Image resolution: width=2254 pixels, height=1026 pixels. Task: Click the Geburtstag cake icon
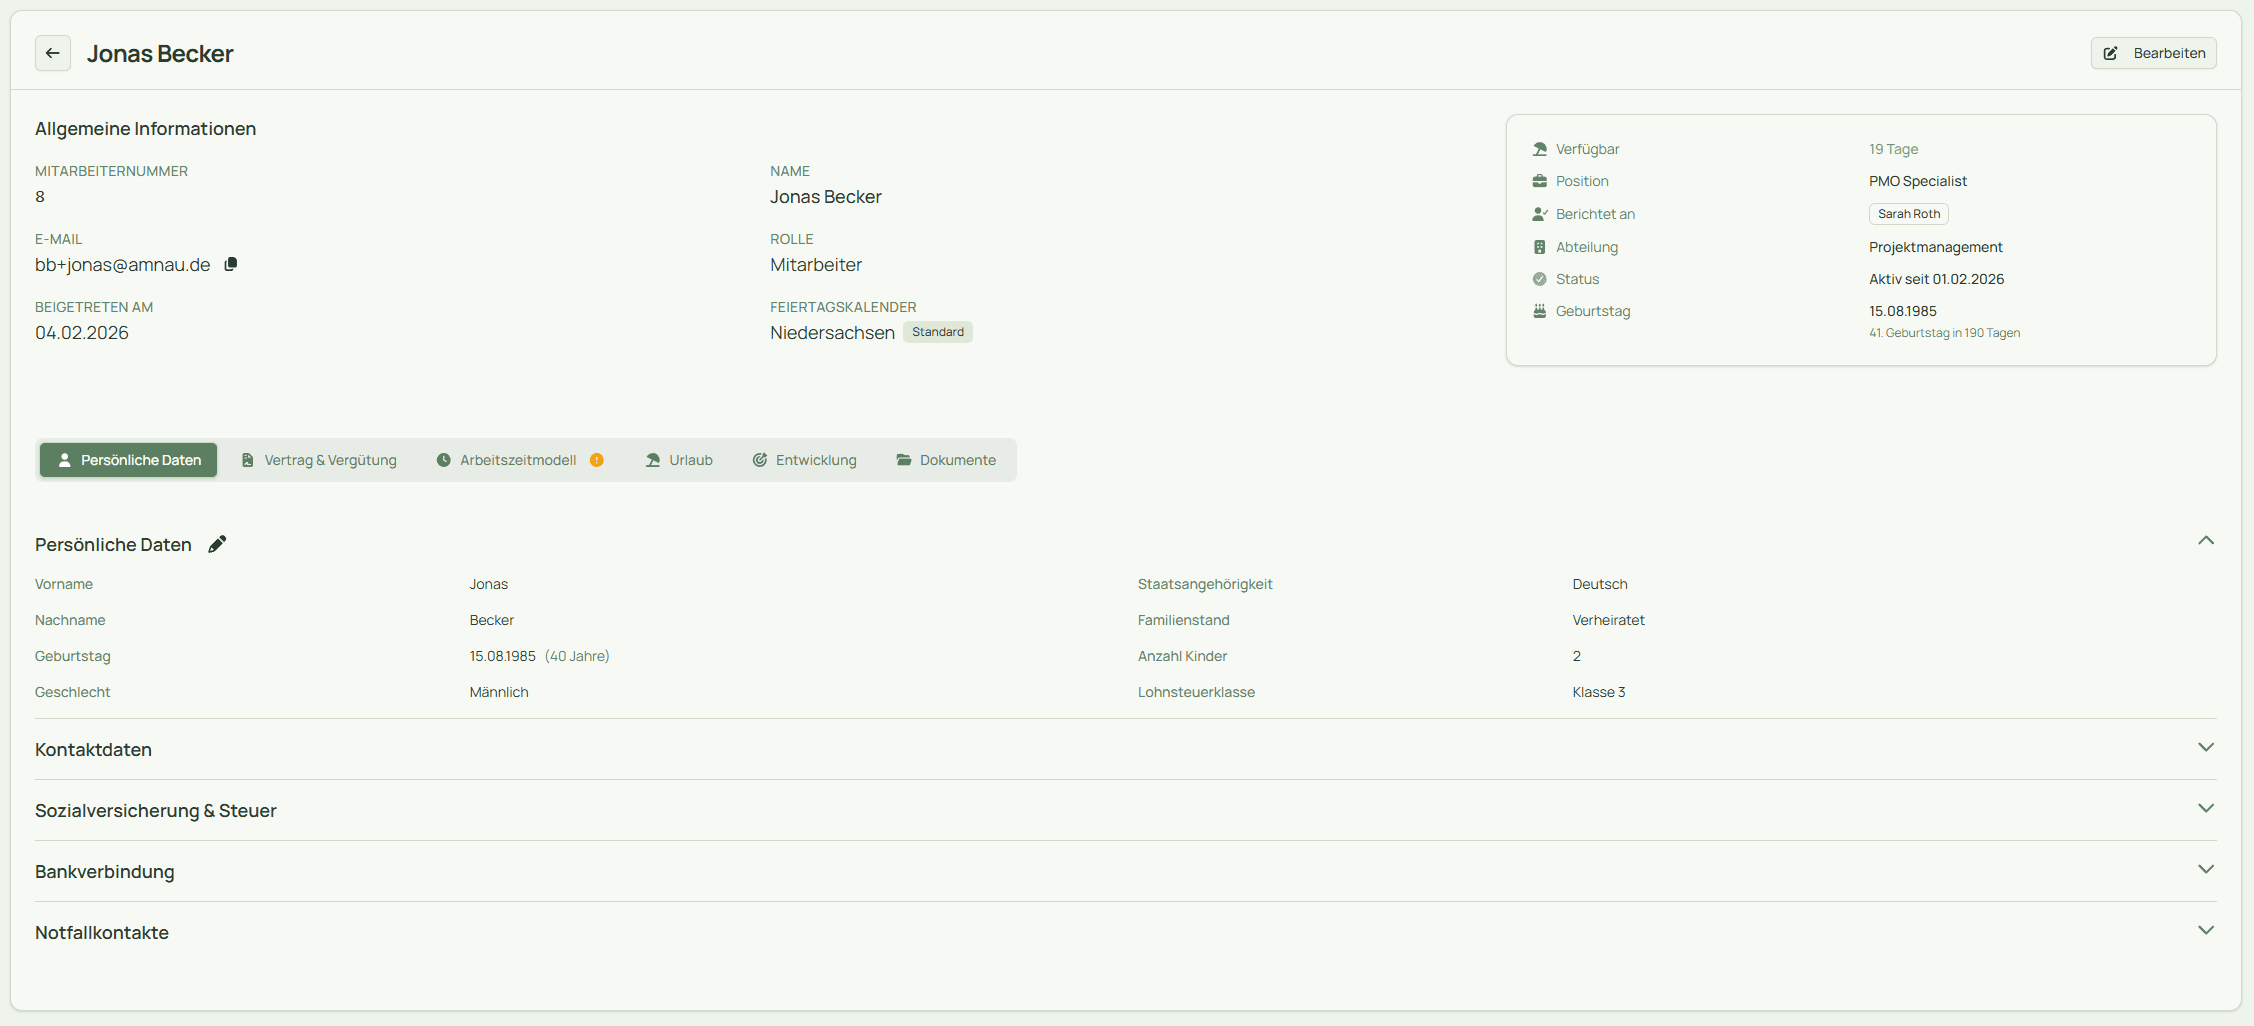click(1540, 311)
